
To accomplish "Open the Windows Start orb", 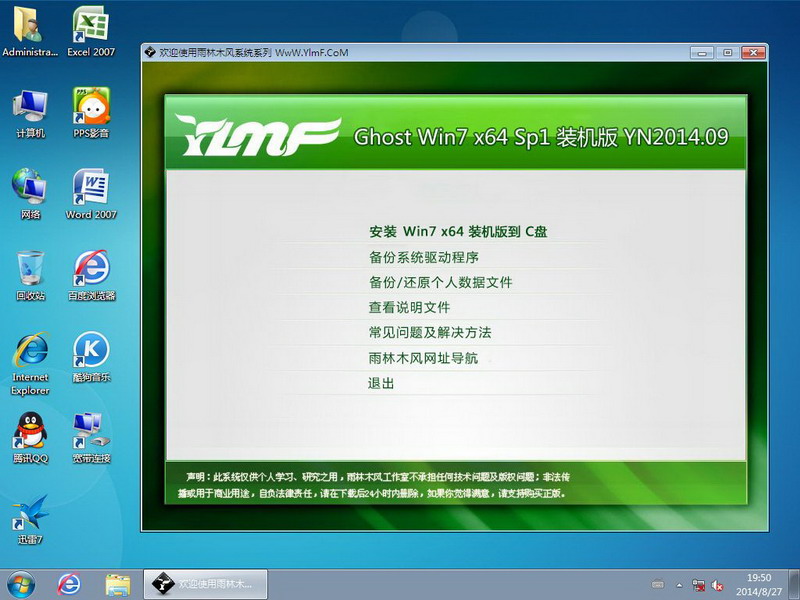I will (x=21, y=585).
